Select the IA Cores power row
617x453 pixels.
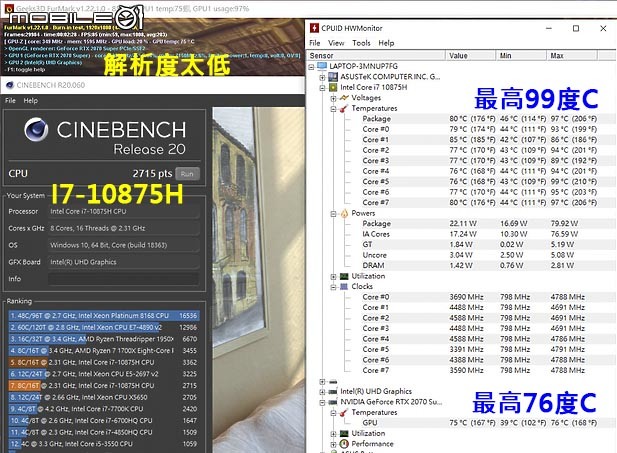click(479, 234)
